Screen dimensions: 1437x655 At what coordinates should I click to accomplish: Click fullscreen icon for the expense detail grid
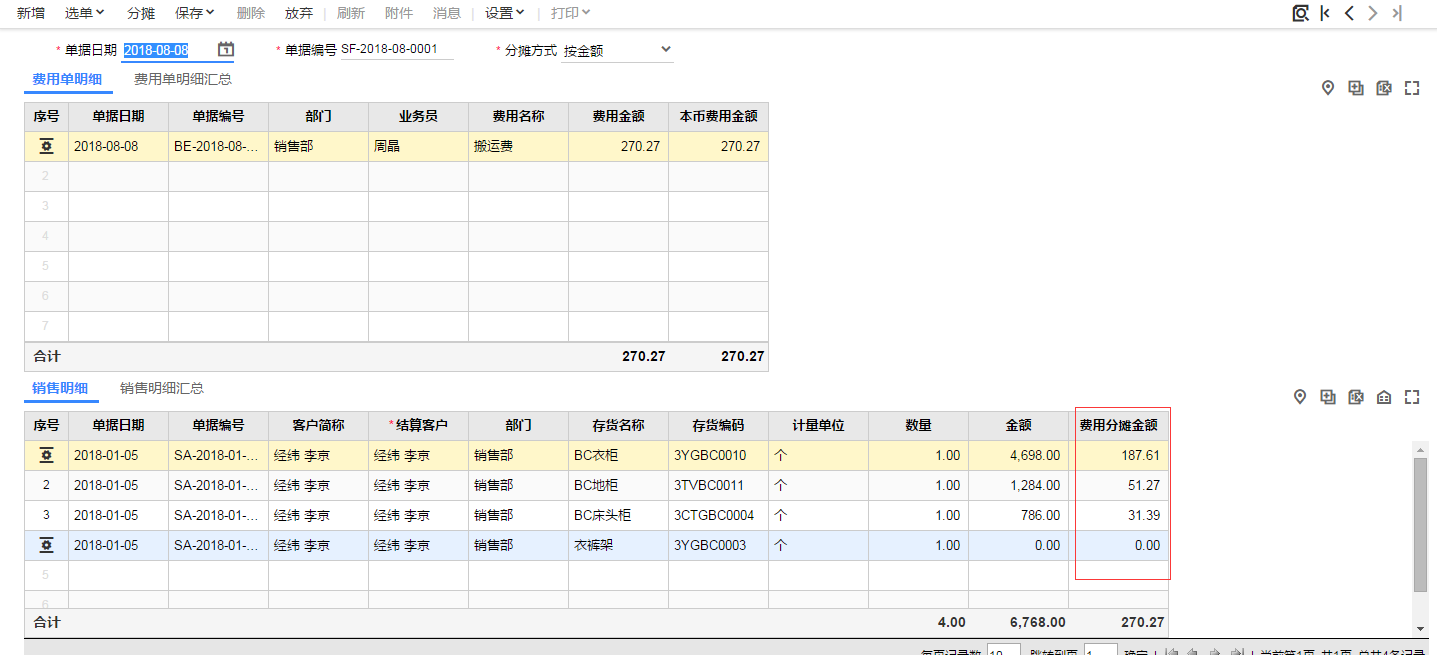coord(1412,88)
